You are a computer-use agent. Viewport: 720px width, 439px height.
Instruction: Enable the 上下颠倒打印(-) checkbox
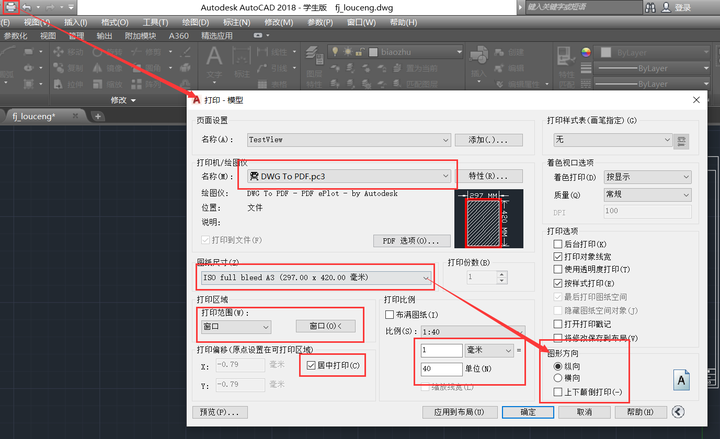(558, 392)
